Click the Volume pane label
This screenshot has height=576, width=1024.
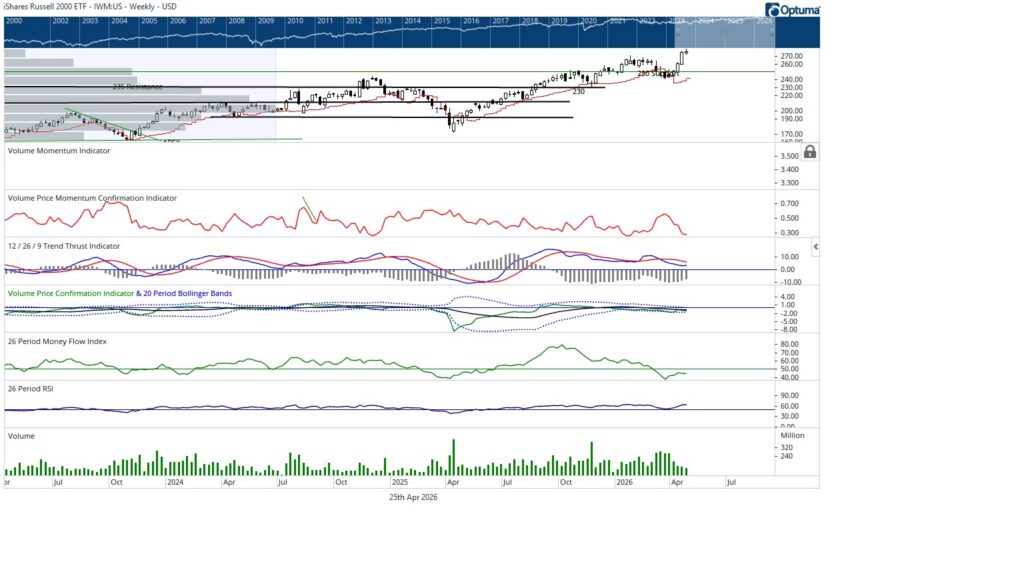22,436
